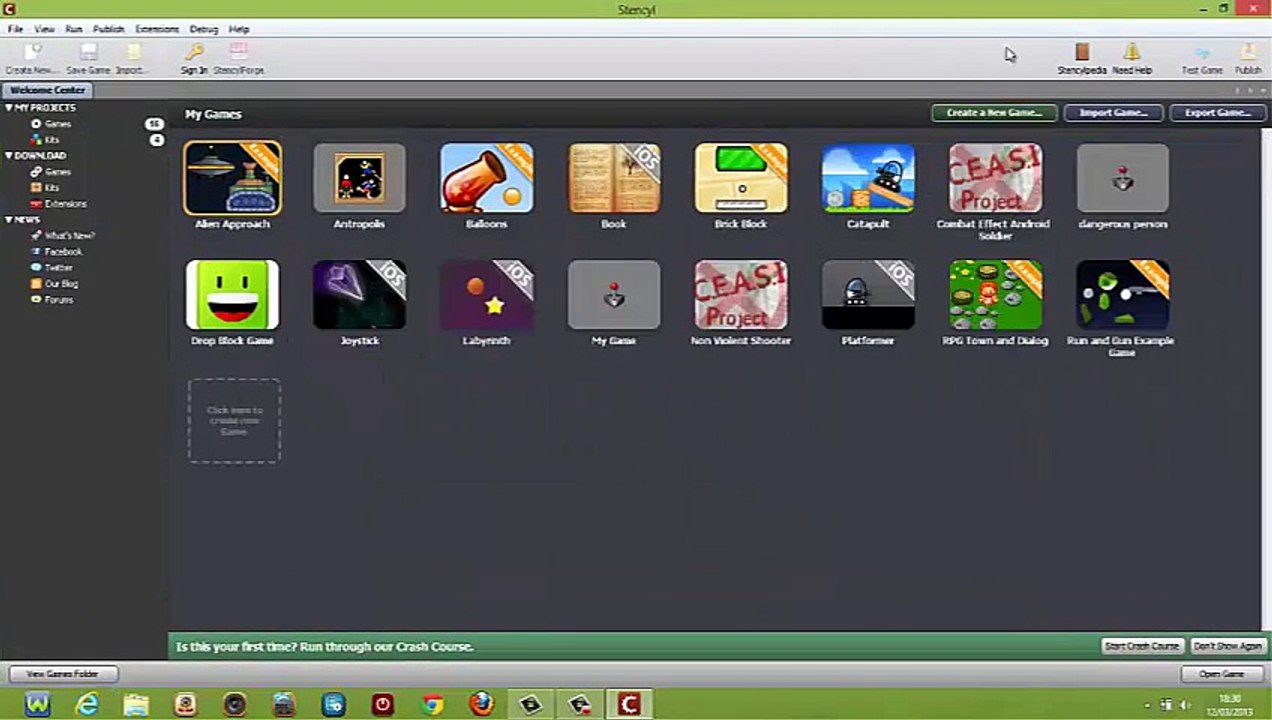
Task: Click the Sign In key icon
Action: tap(194, 52)
